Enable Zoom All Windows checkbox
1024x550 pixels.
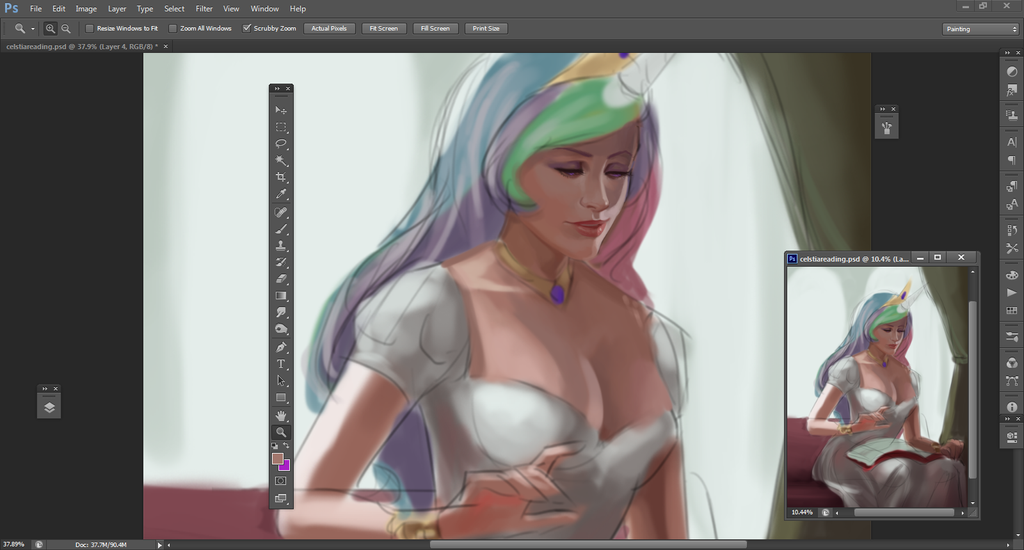pyautogui.click(x=172, y=29)
